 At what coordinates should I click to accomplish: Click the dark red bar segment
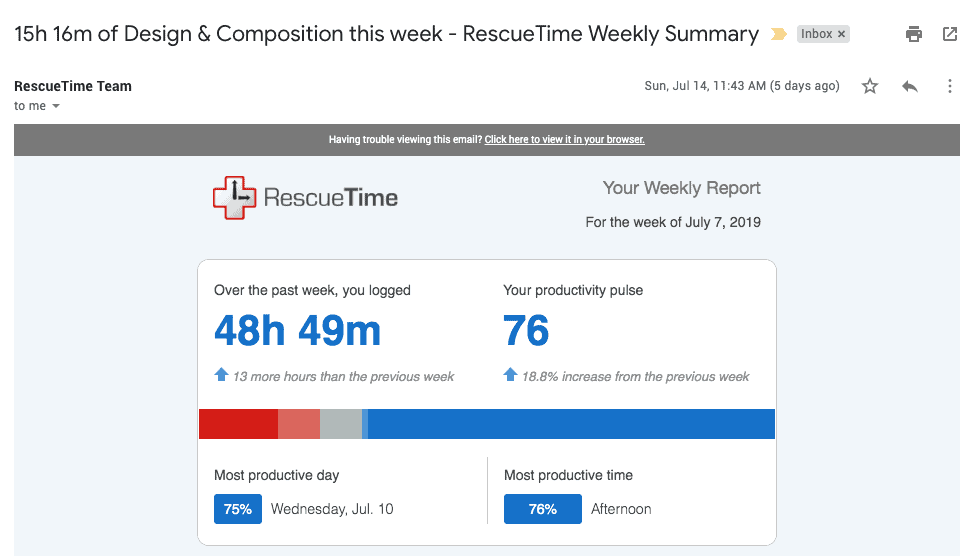[238, 424]
